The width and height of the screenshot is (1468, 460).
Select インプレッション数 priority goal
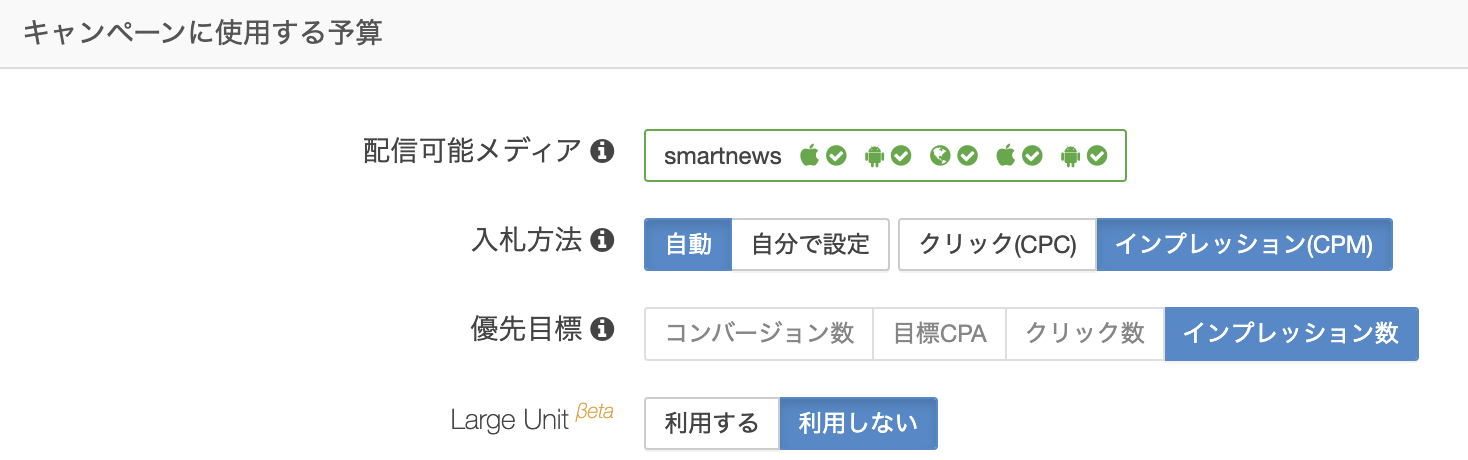tap(1291, 333)
